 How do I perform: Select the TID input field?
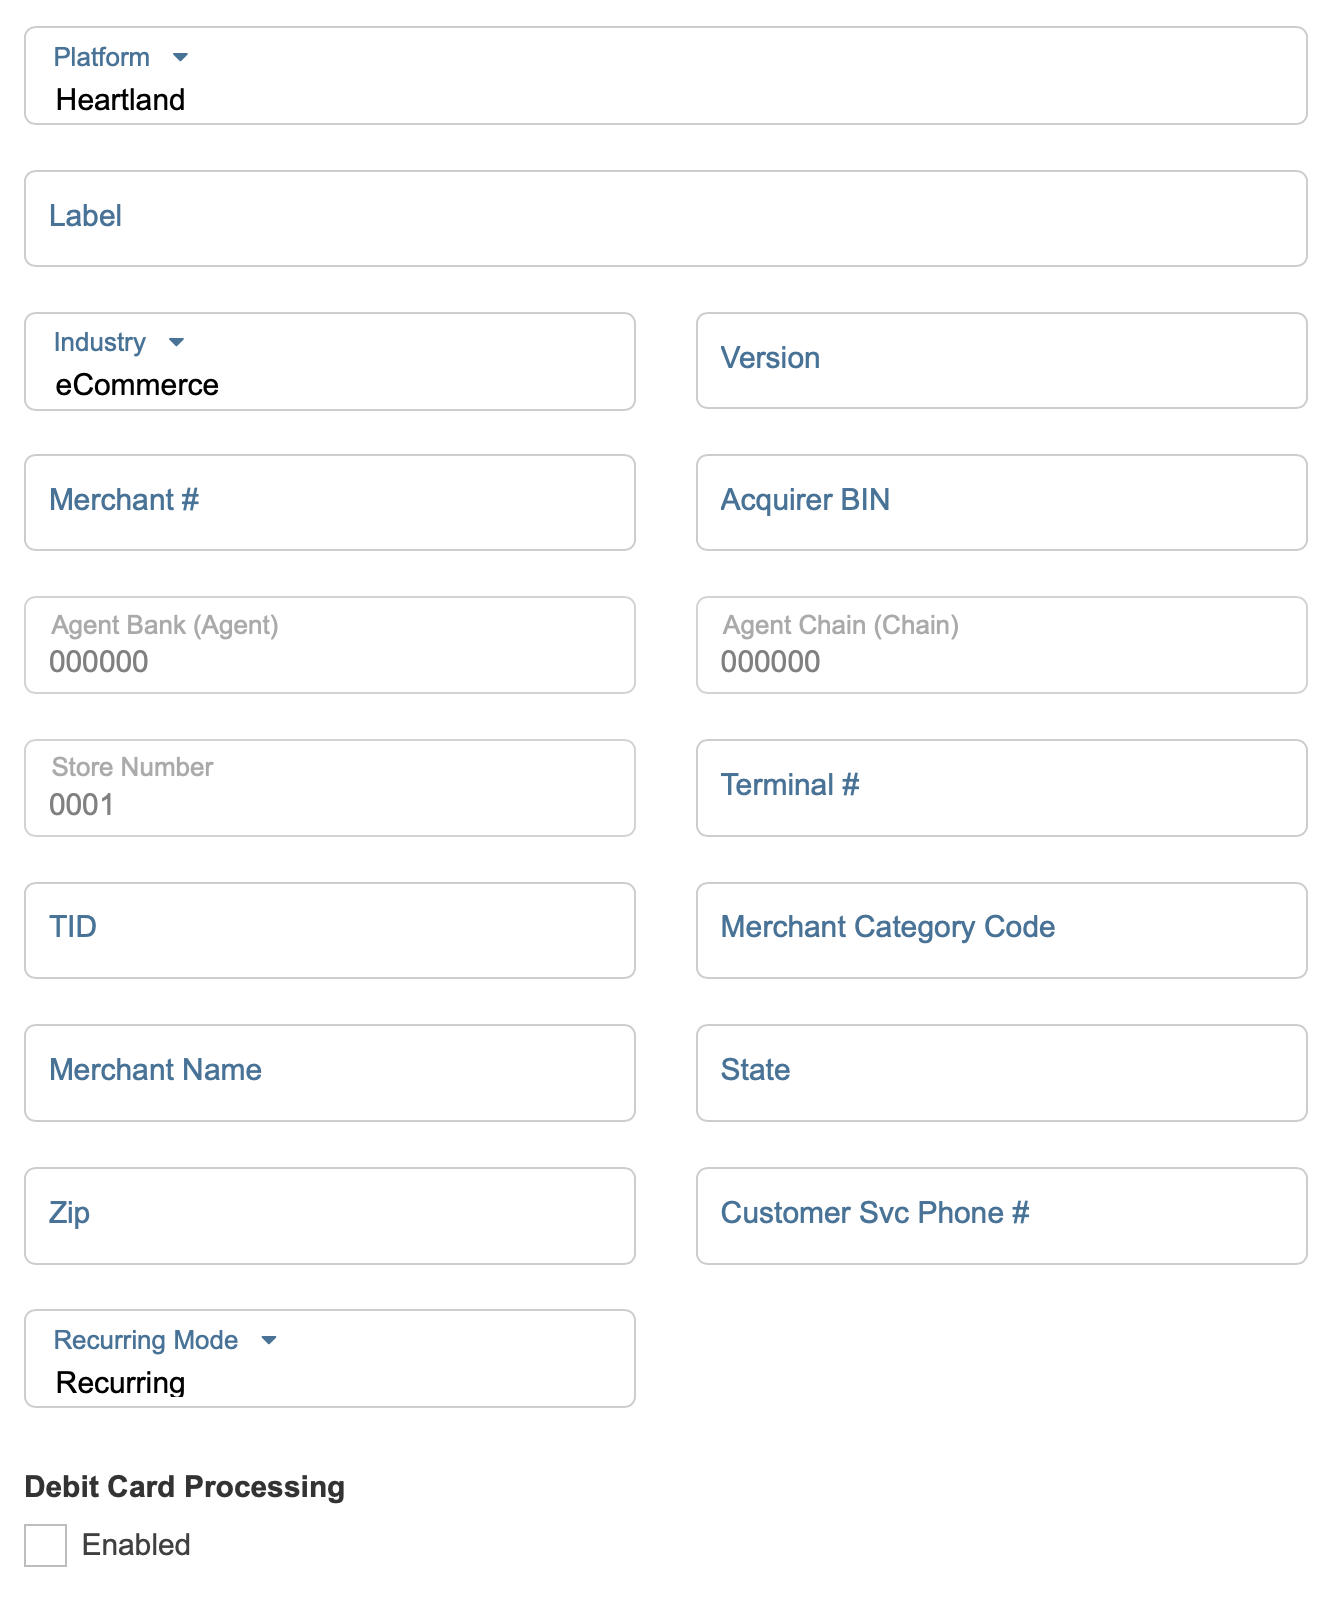(x=329, y=930)
